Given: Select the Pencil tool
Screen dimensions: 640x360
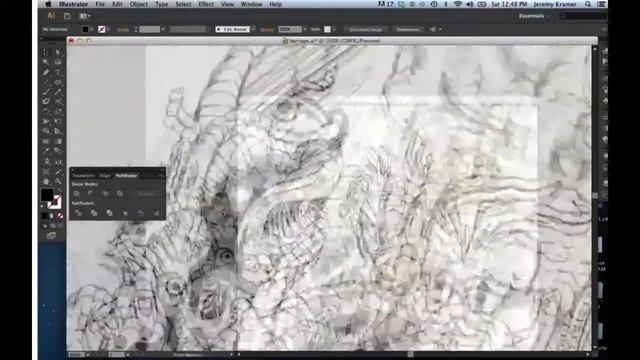Looking at the screenshot, I should point(58,92).
